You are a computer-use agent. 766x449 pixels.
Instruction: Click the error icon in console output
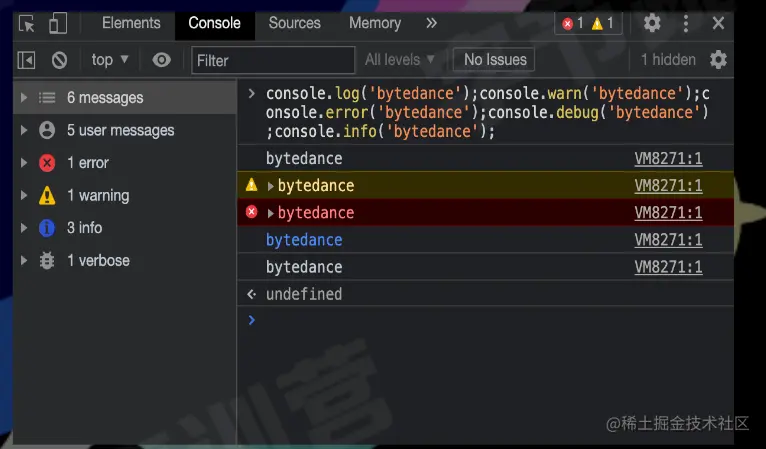coord(251,212)
